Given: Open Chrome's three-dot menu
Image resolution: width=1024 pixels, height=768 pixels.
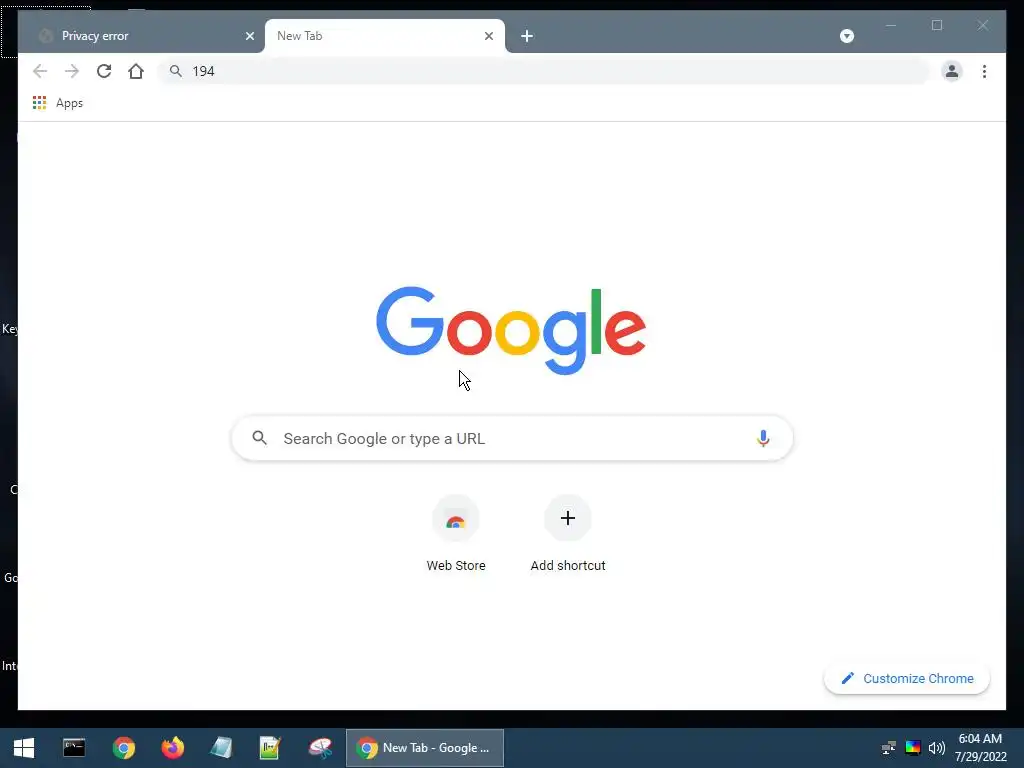Looking at the screenshot, I should (984, 71).
